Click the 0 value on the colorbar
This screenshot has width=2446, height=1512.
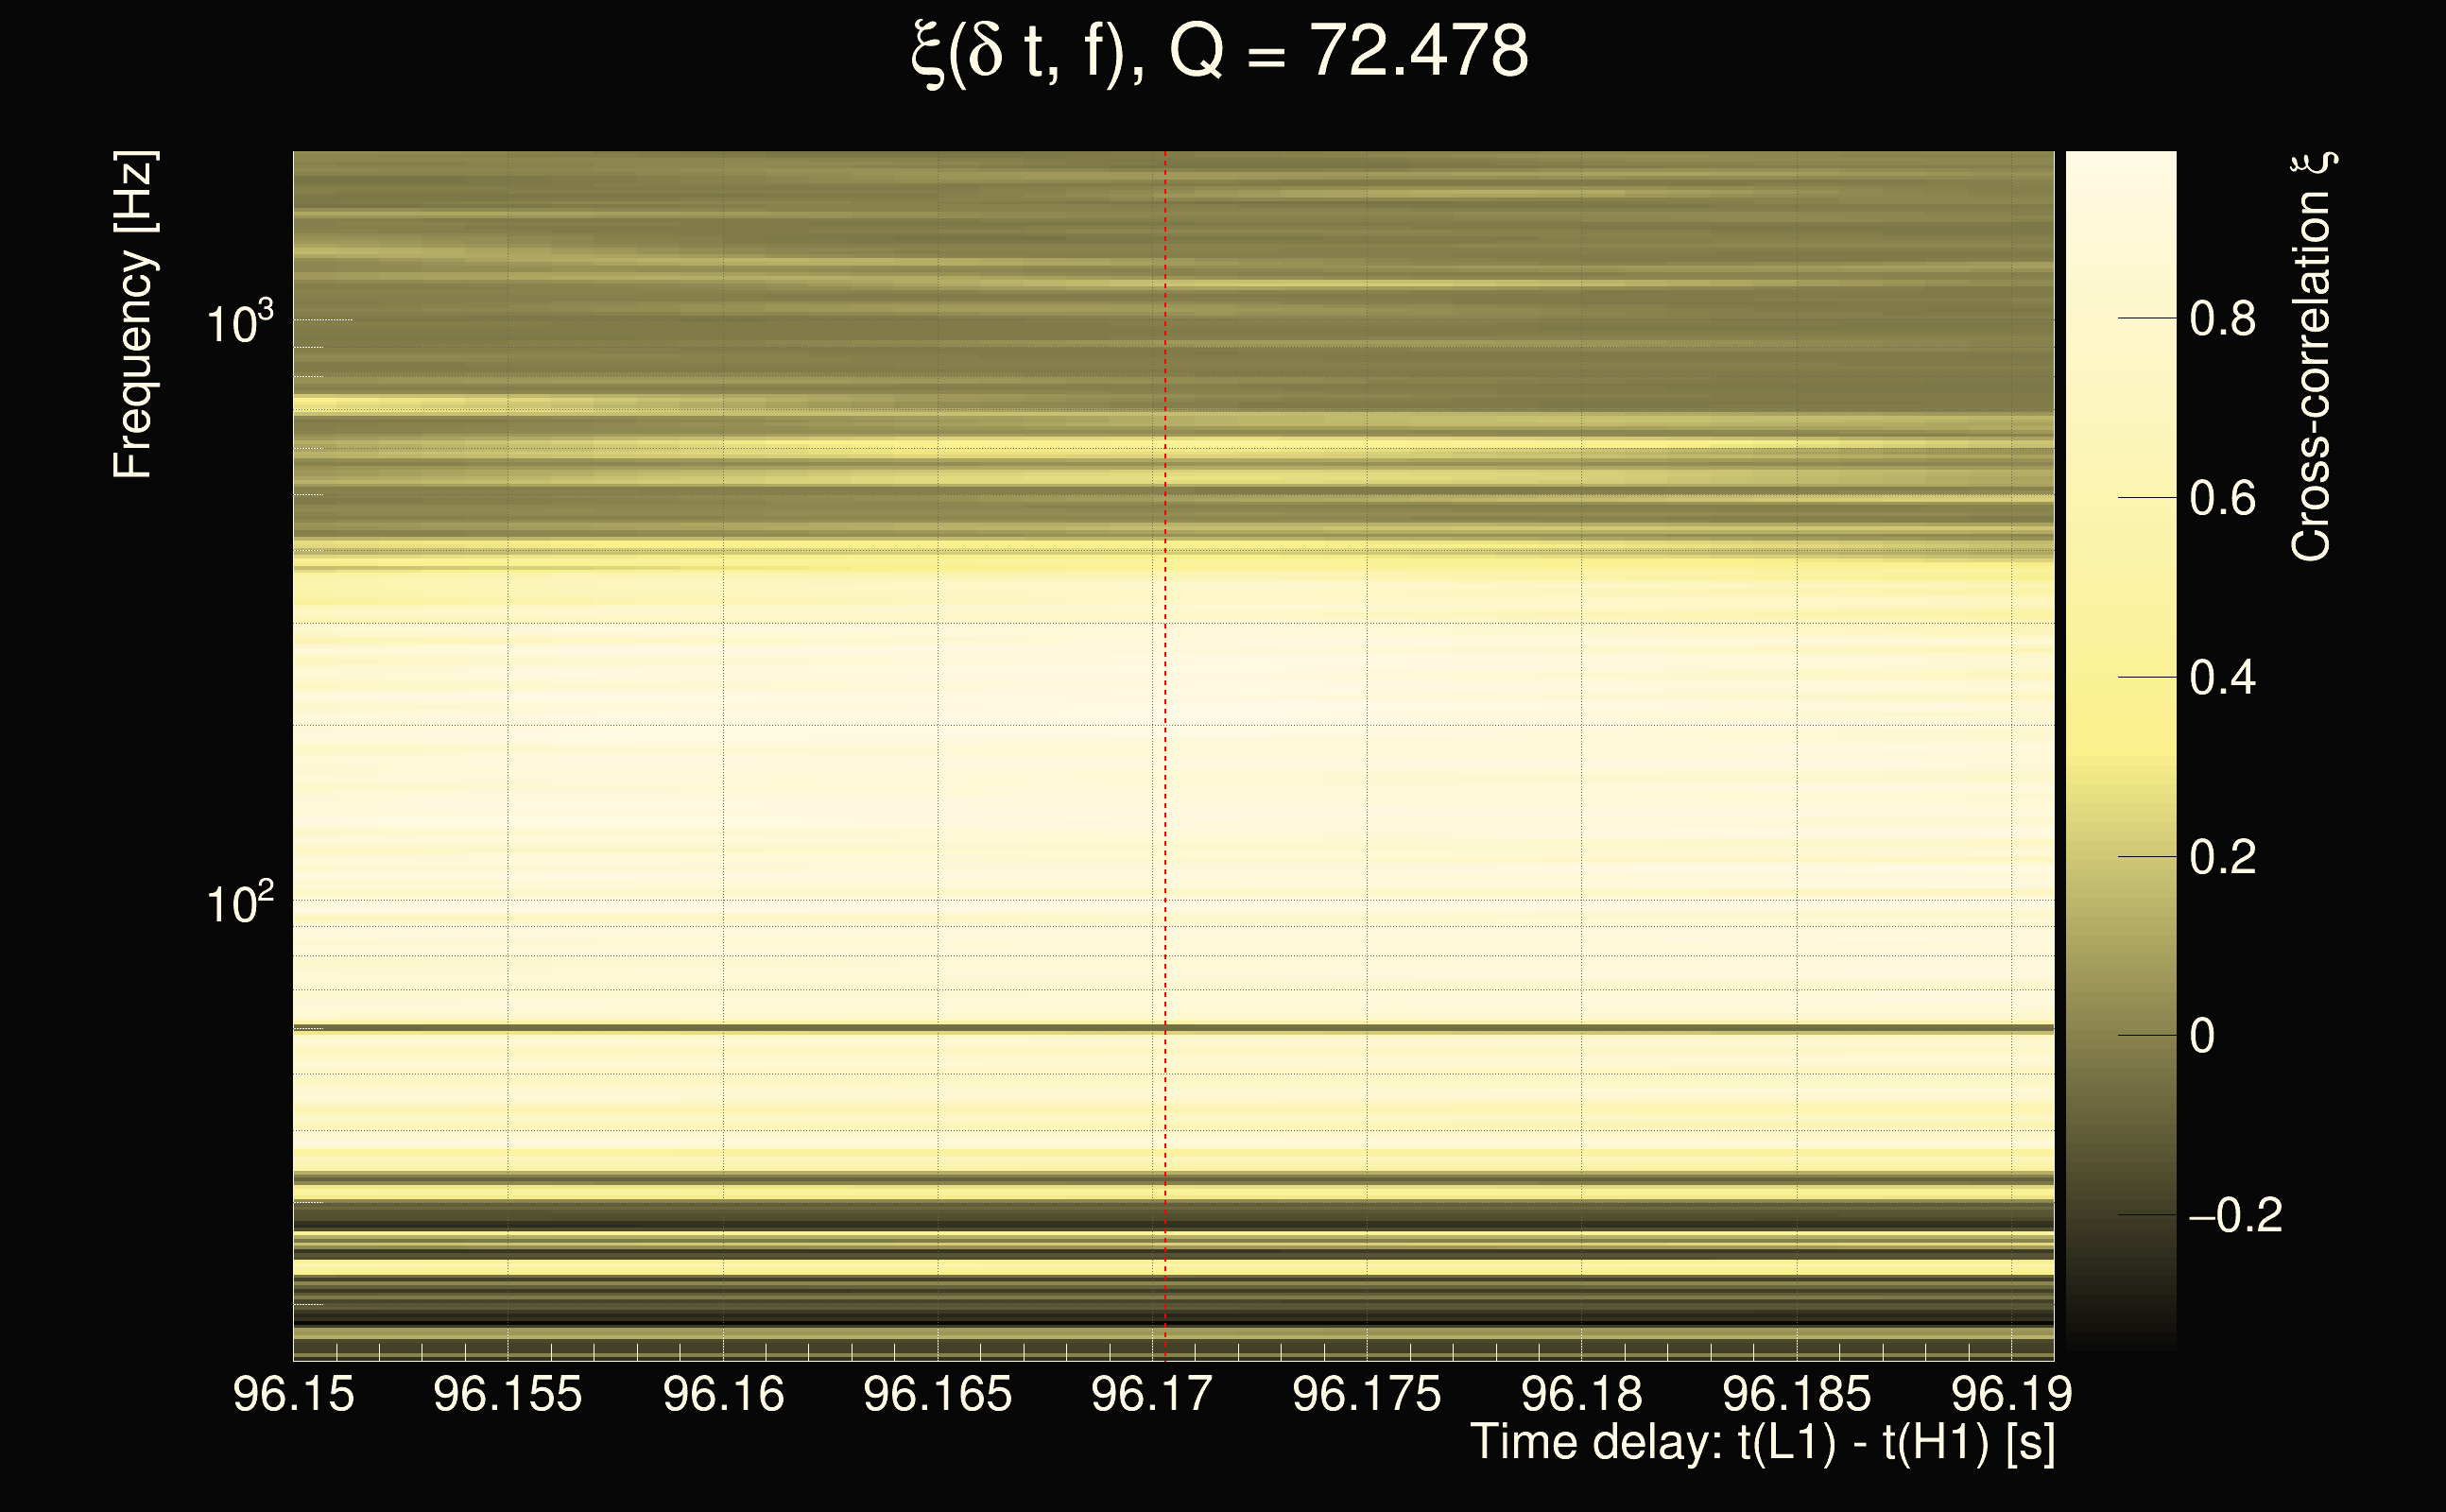point(2202,1036)
